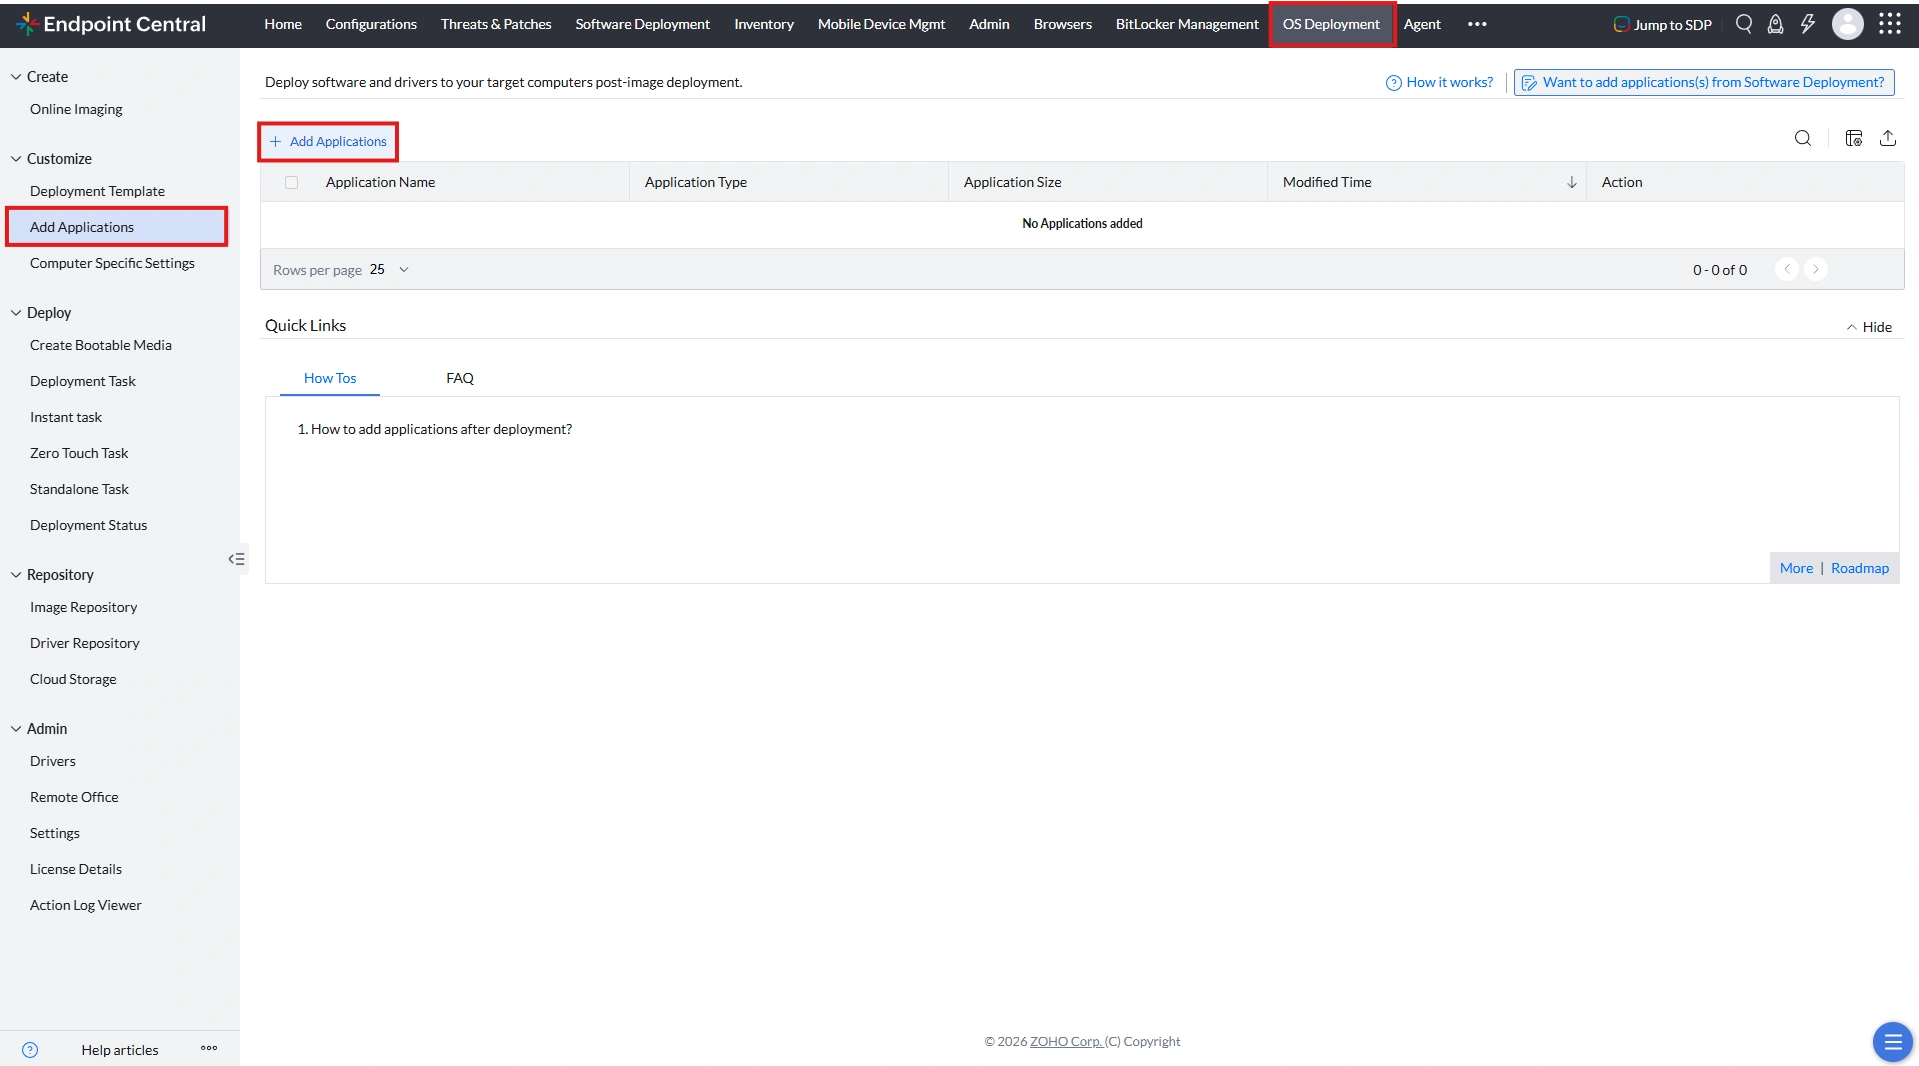
Task: Open the apps grid launcher
Action: tap(1890, 24)
